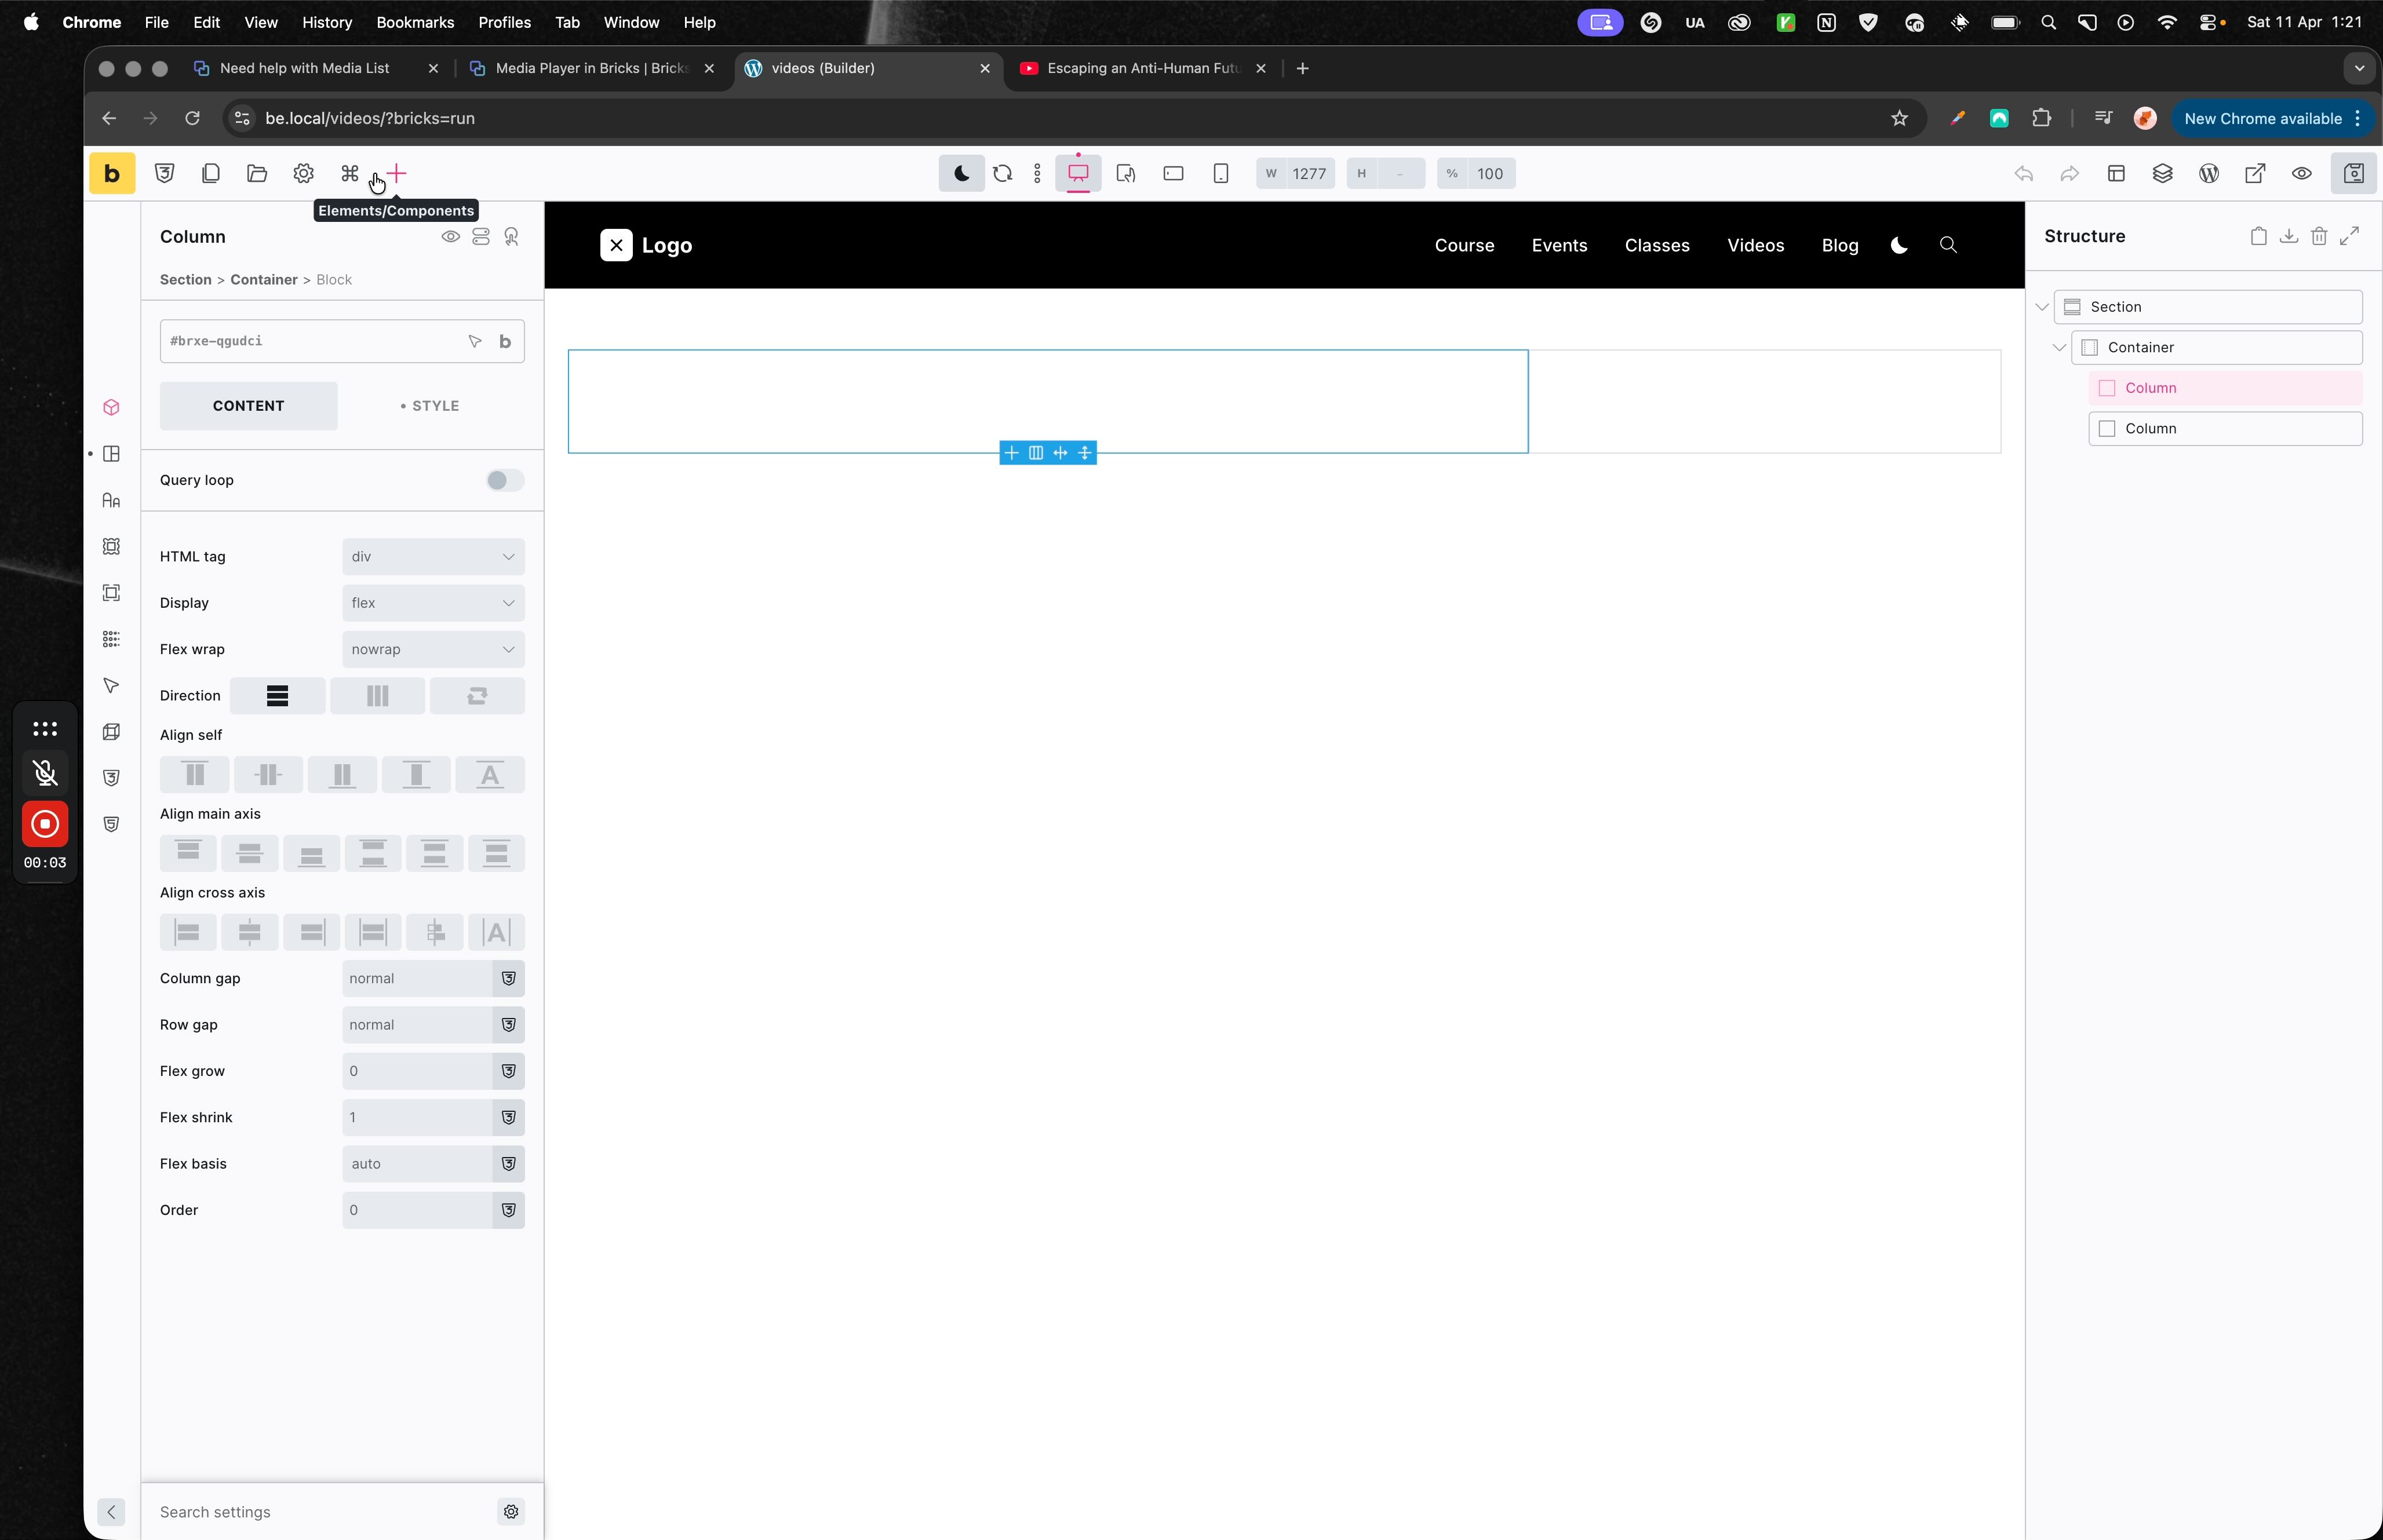Open the Display flex dropdown

(x=433, y=603)
